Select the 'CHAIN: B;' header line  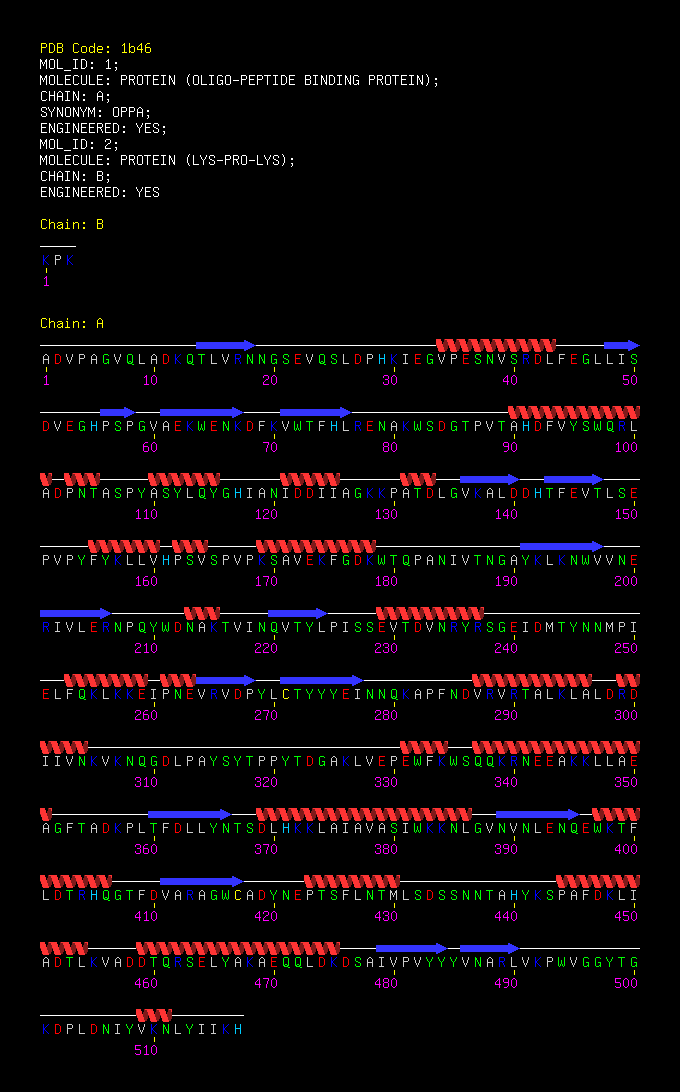[x=75, y=176]
